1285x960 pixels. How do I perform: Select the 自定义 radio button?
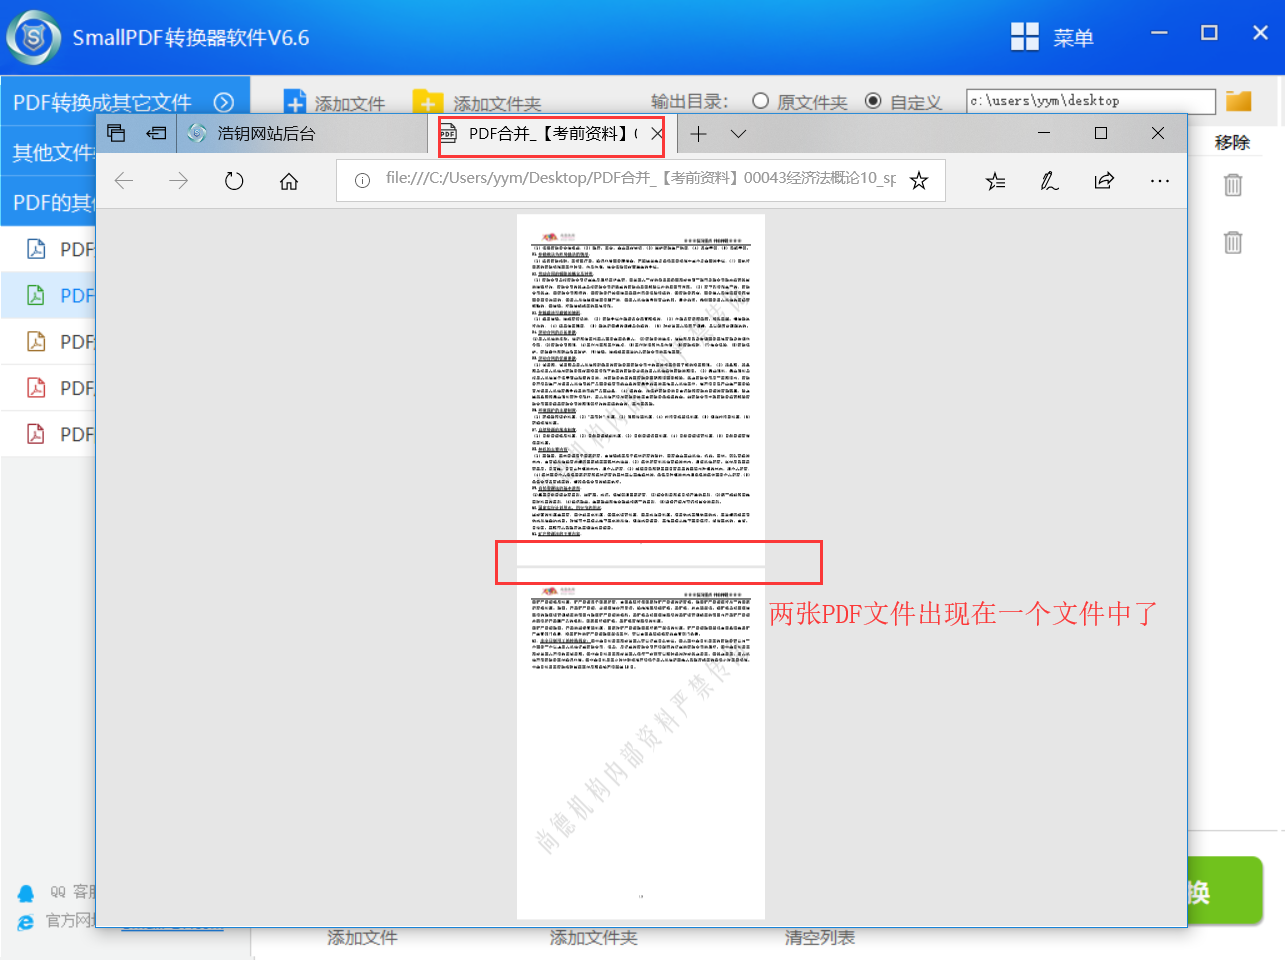tap(873, 101)
